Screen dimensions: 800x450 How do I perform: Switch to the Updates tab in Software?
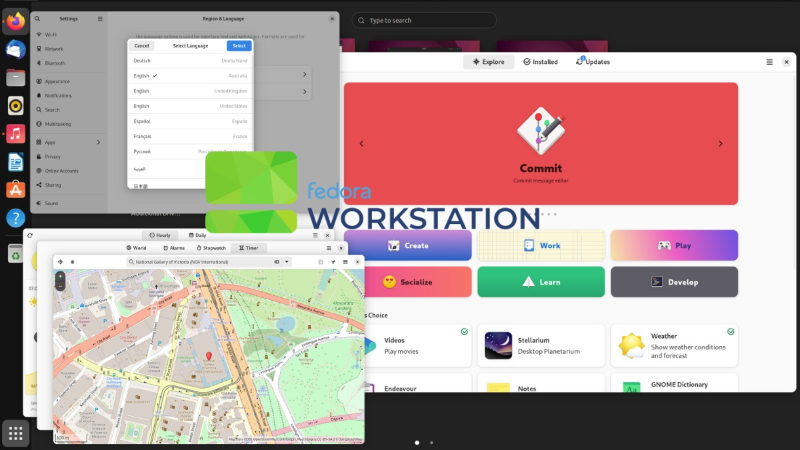[593, 62]
